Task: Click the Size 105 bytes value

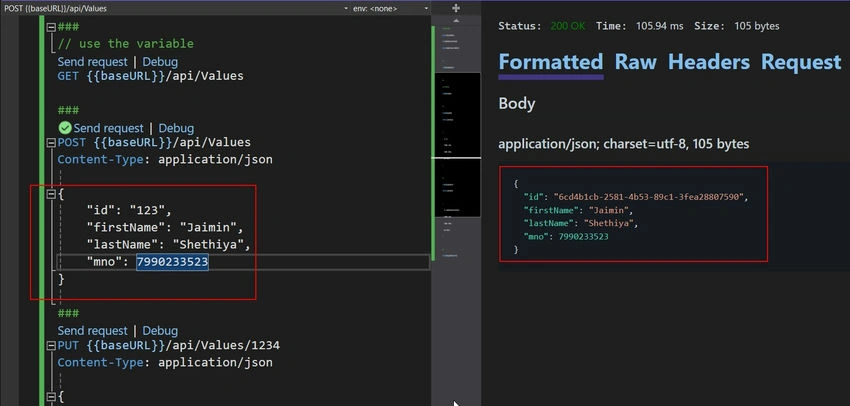Action: (x=757, y=26)
